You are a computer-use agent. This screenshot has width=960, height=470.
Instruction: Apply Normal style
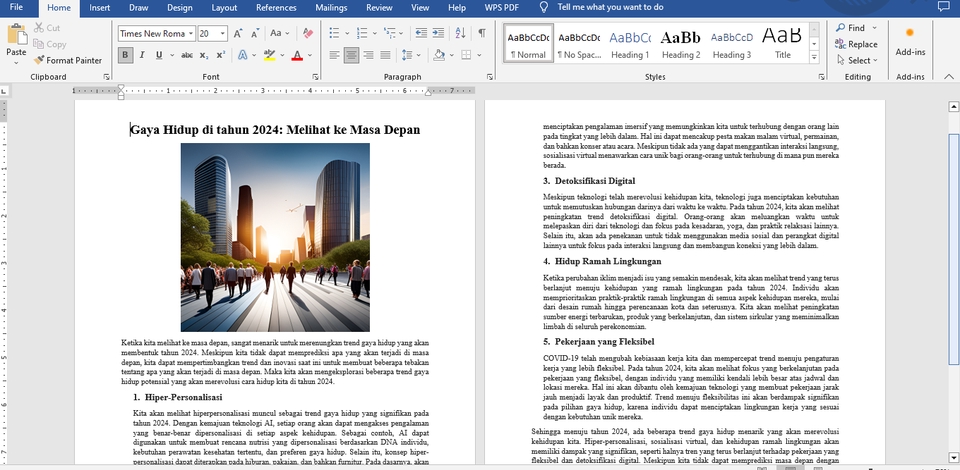click(528, 43)
